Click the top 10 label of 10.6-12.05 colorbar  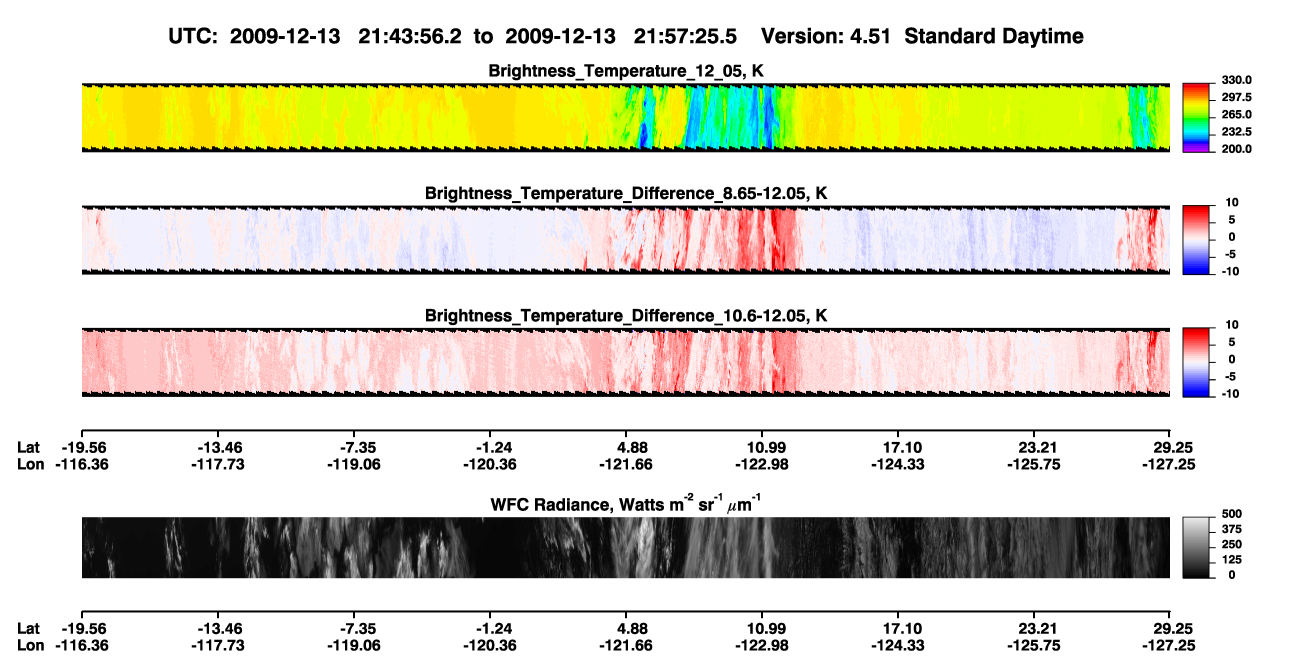(1231, 325)
